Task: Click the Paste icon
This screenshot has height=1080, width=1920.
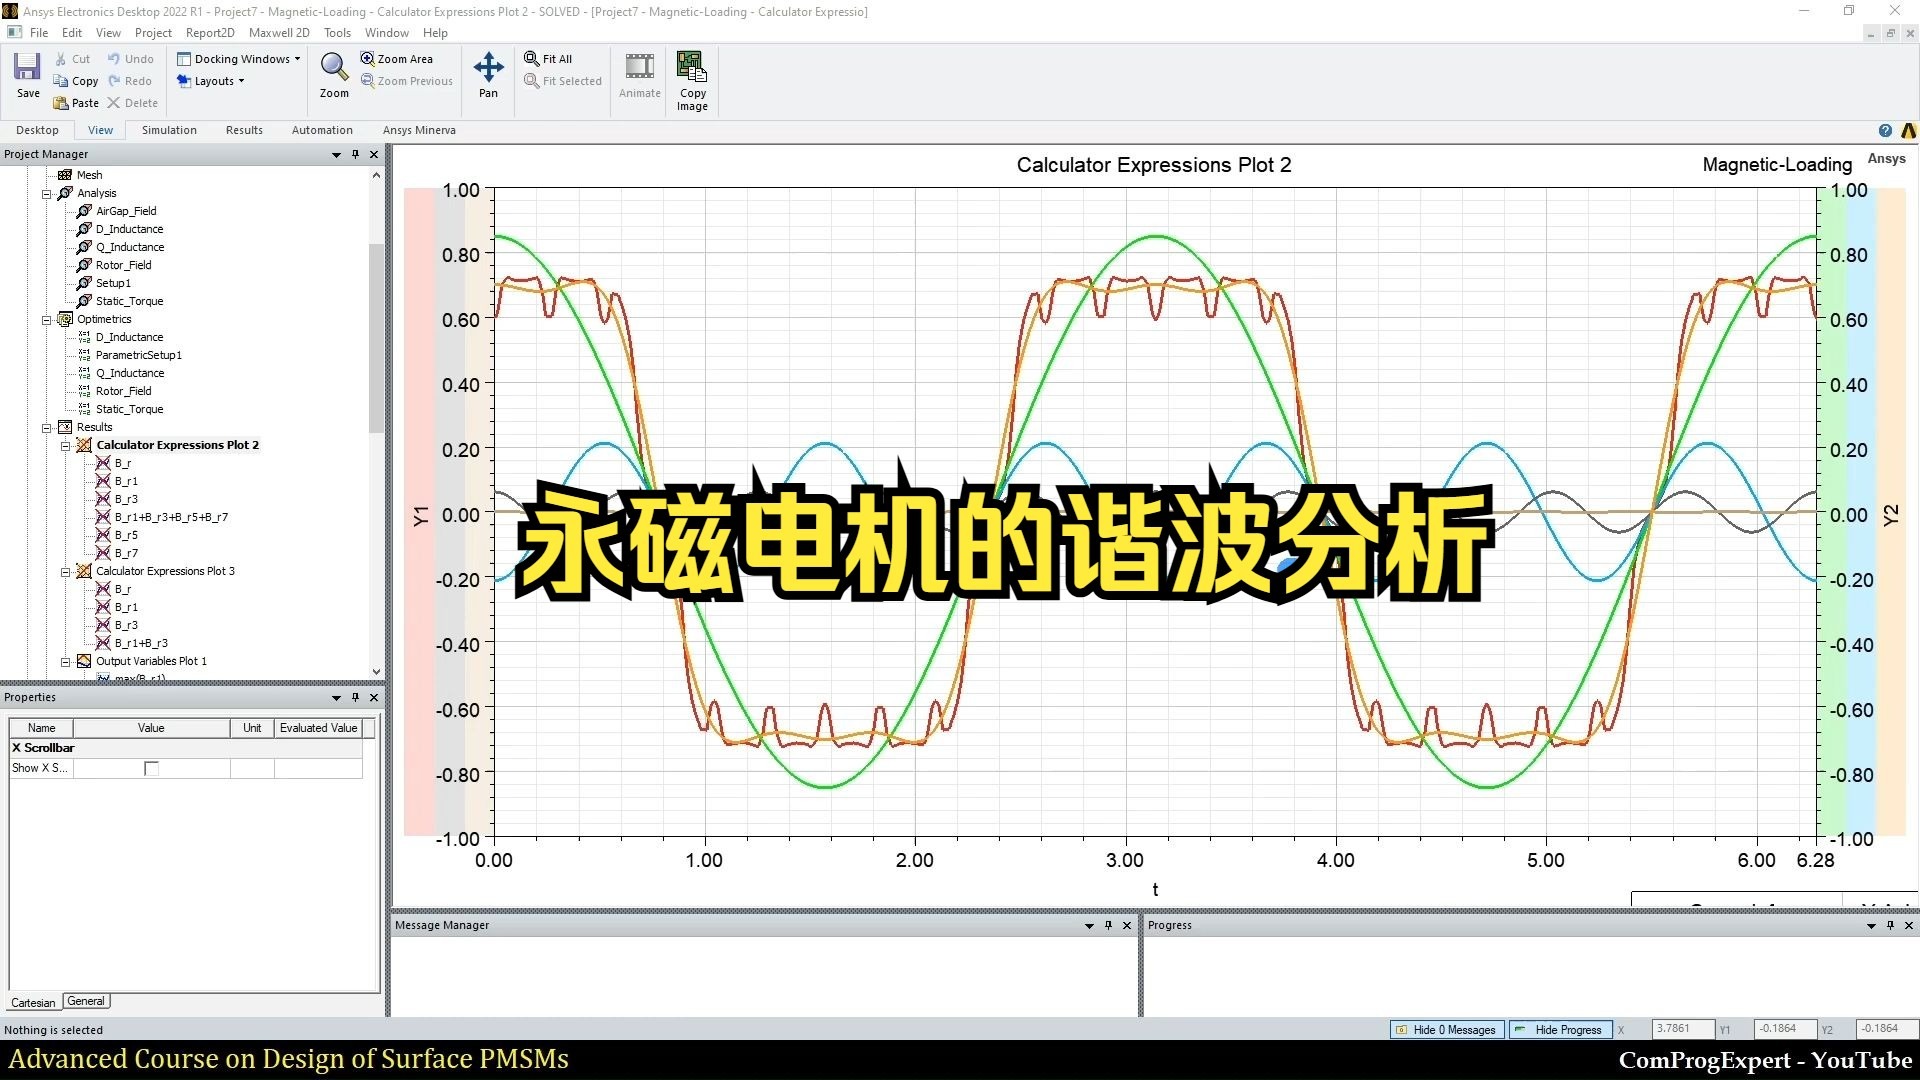Action: coord(76,102)
